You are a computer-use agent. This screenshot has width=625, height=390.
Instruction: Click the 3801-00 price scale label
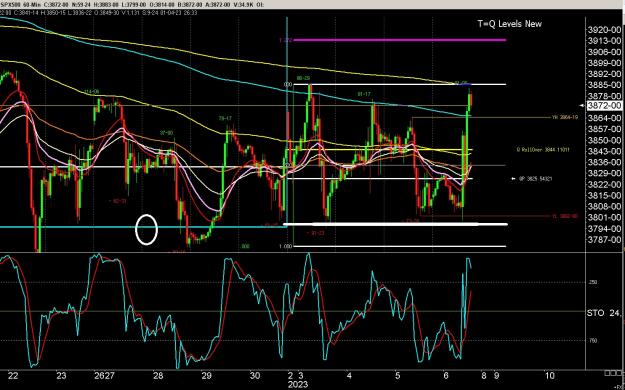604,217
